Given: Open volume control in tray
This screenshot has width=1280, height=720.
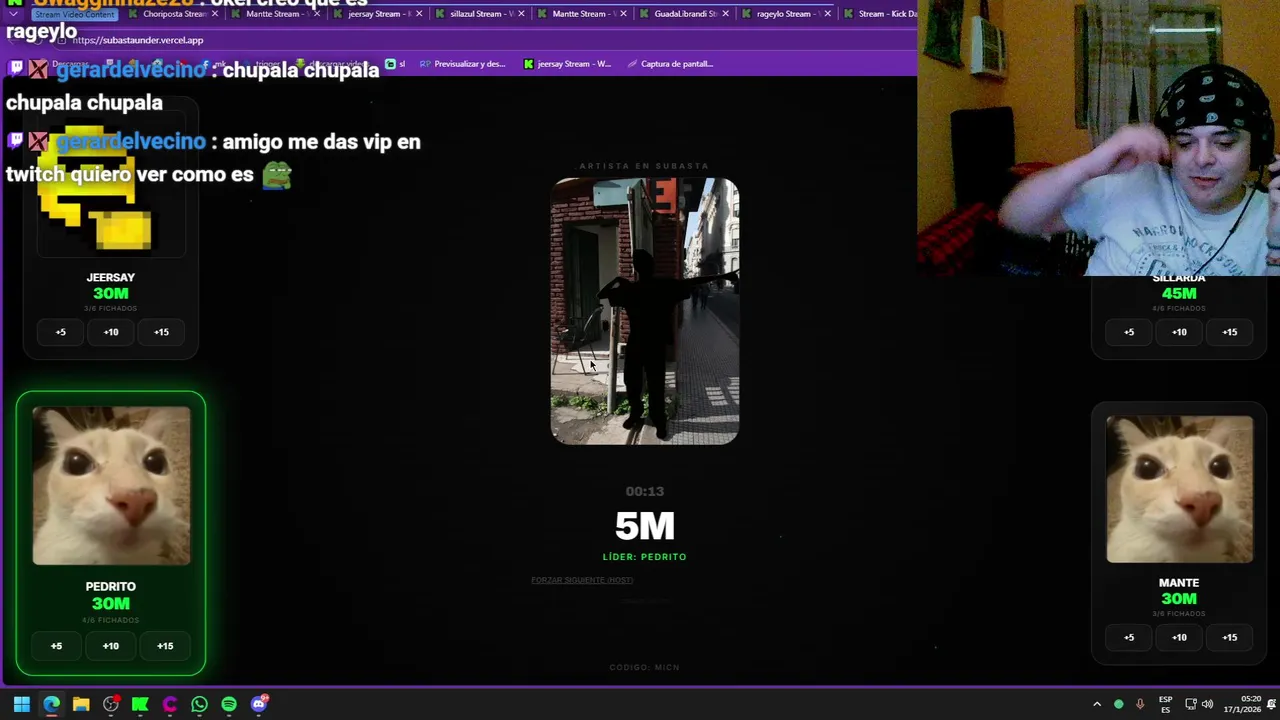Looking at the screenshot, I should tap(1207, 704).
